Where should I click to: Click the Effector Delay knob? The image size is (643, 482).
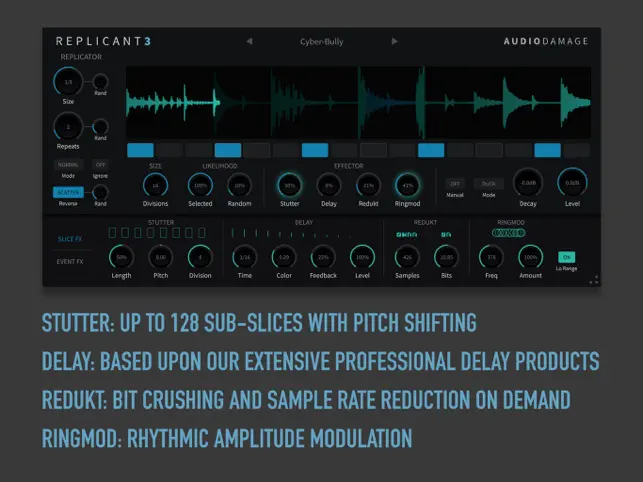point(329,185)
